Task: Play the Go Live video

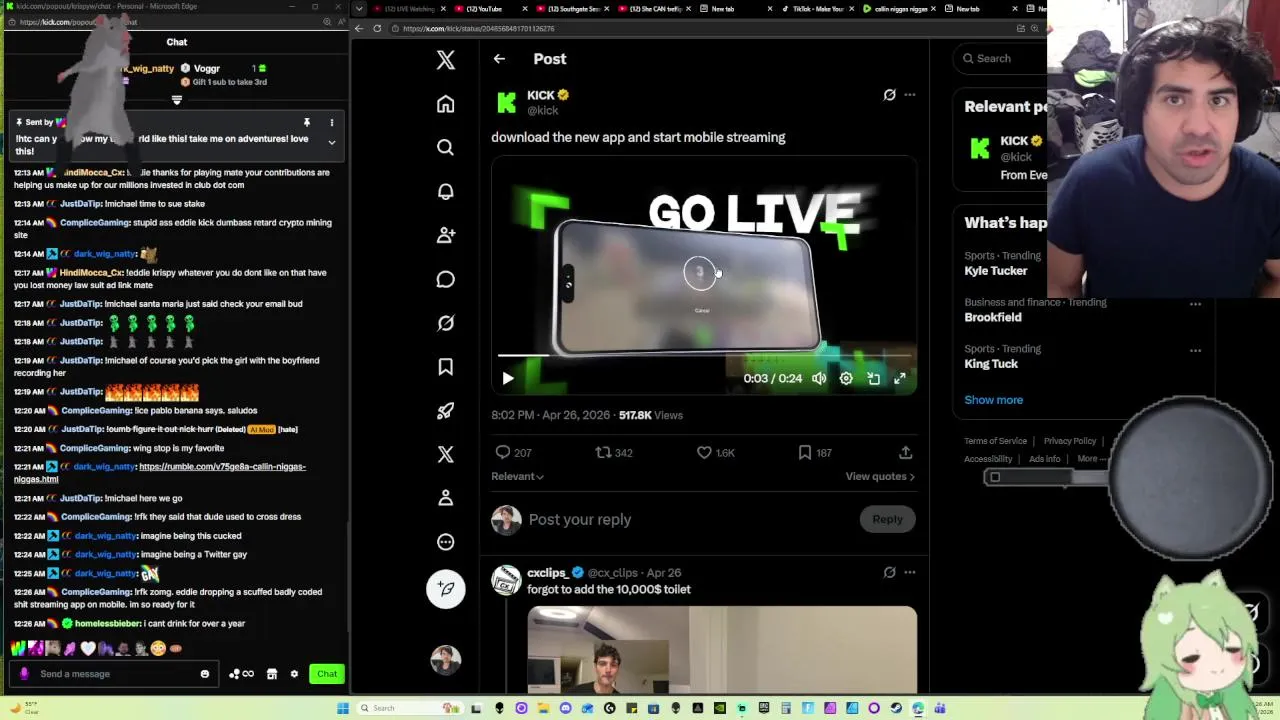Action: pyautogui.click(x=508, y=379)
